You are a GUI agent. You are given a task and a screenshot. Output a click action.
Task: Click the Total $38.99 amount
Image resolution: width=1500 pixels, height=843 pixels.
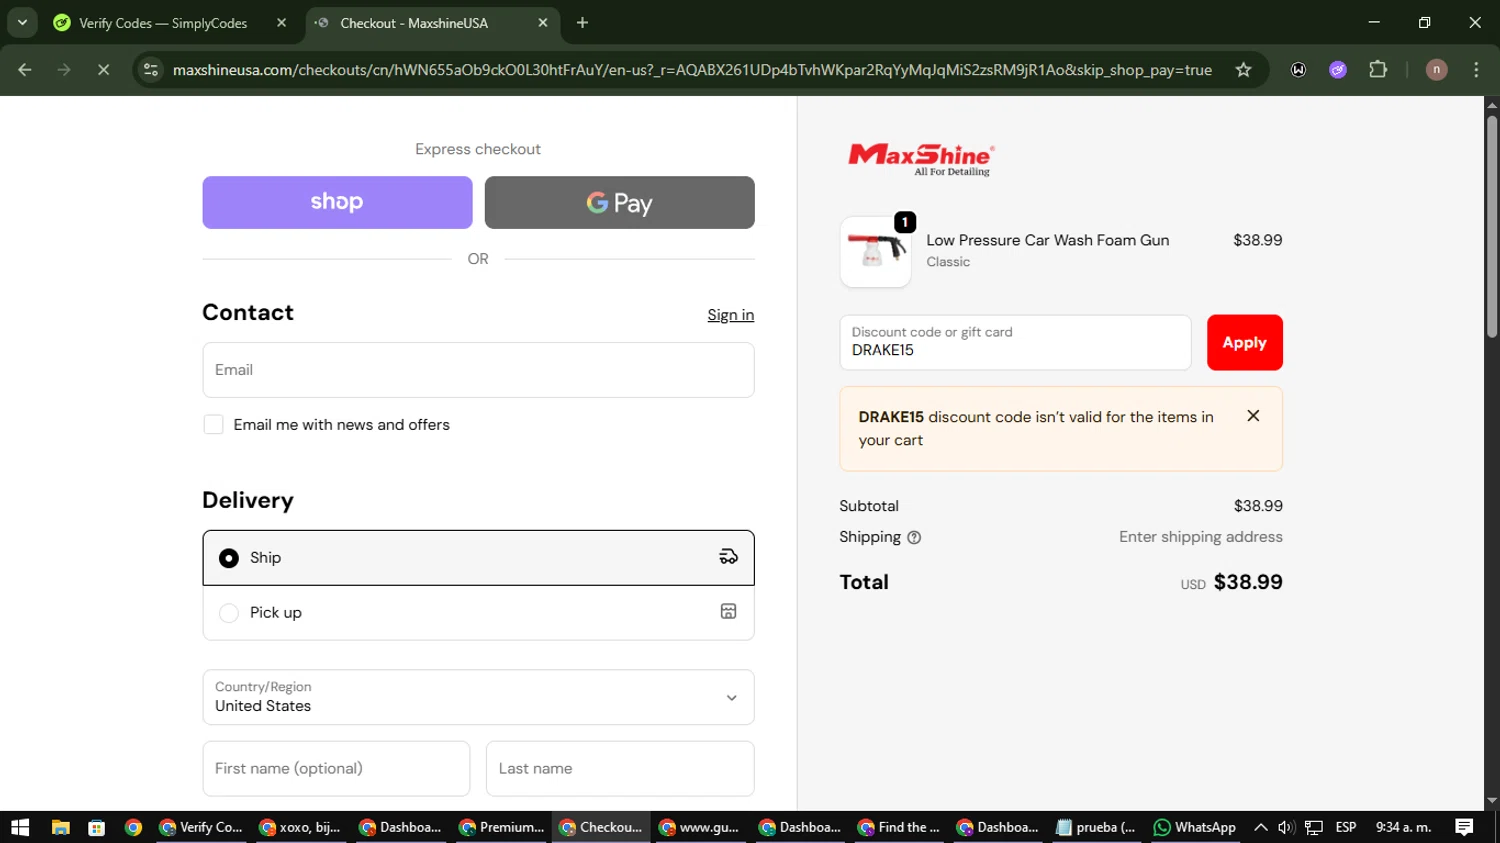coord(1248,582)
